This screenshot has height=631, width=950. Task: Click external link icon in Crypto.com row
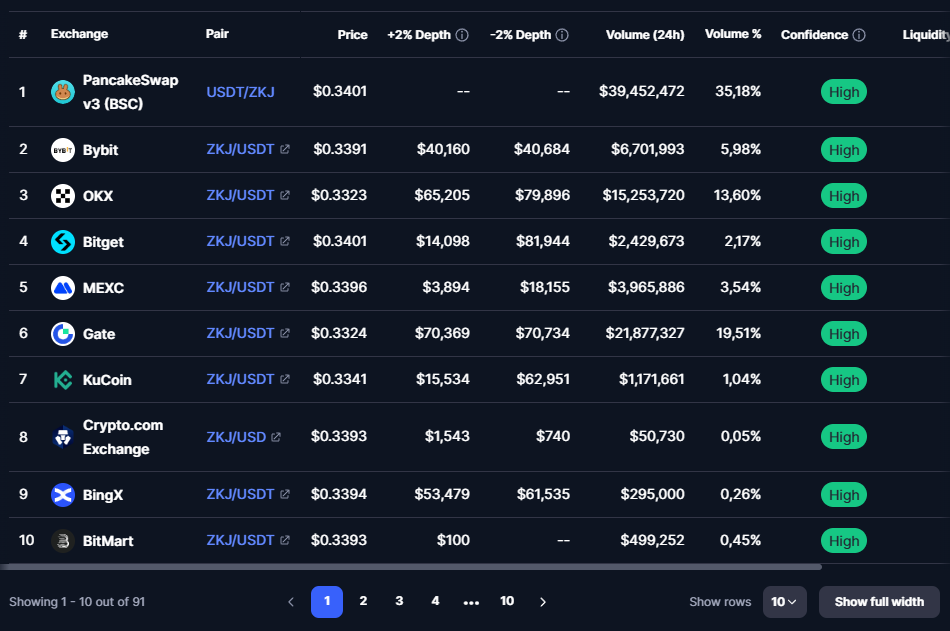pyautogui.click(x=276, y=437)
